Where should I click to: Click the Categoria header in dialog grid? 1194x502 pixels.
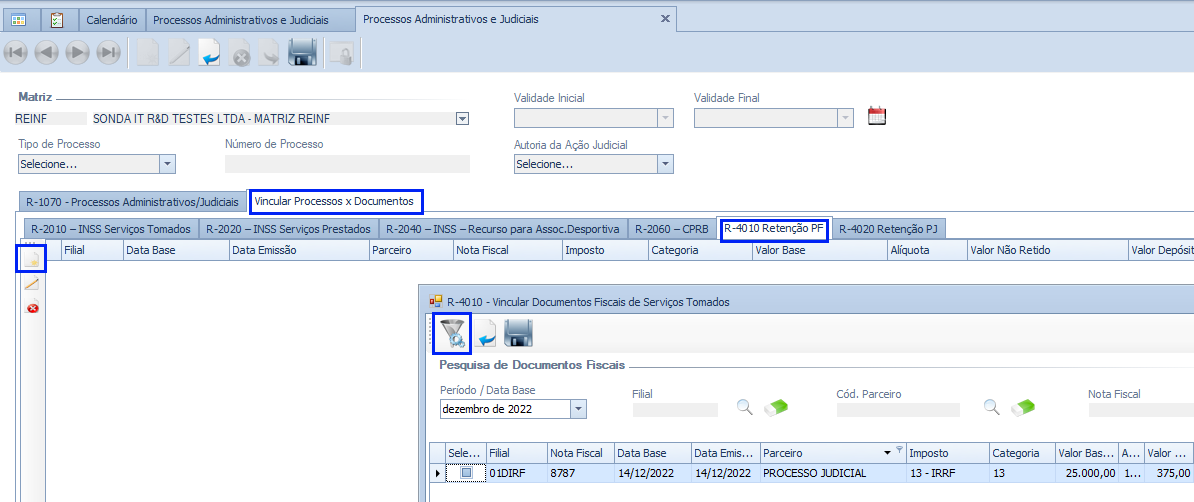(x=1022, y=453)
